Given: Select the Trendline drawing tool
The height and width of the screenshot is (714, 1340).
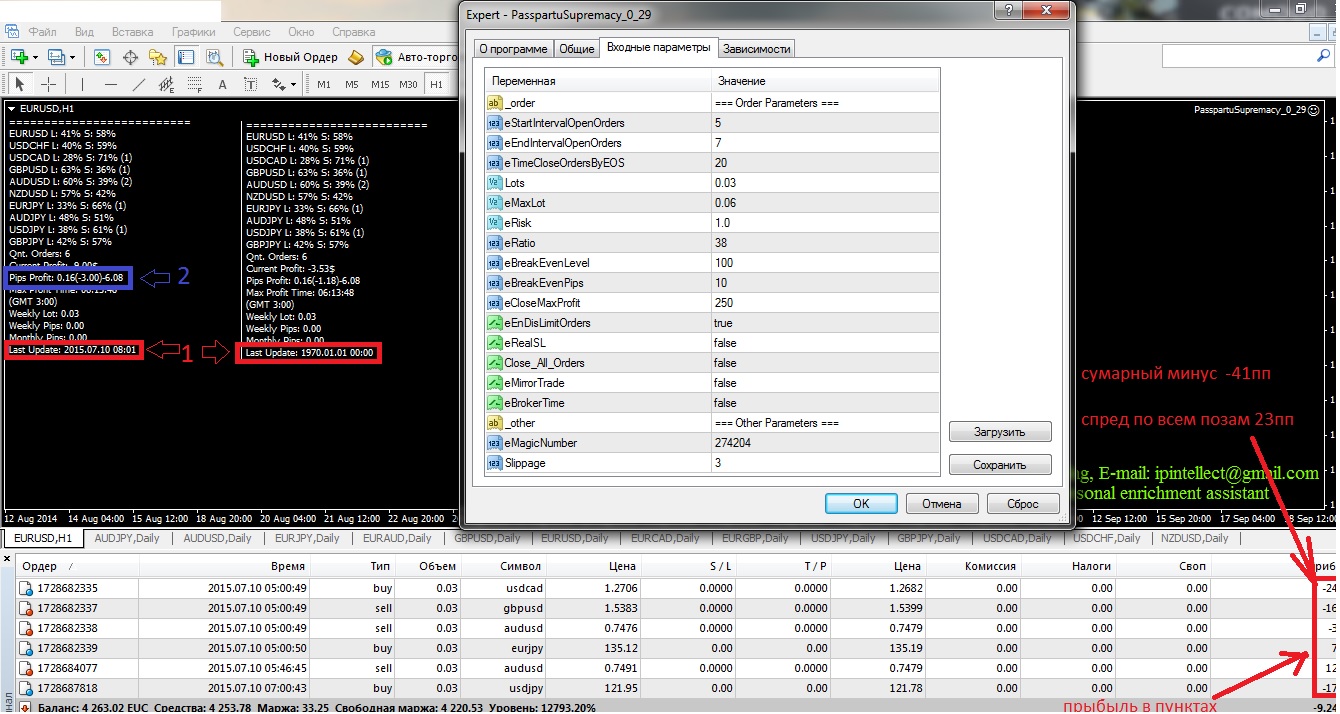Looking at the screenshot, I should (x=138, y=84).
